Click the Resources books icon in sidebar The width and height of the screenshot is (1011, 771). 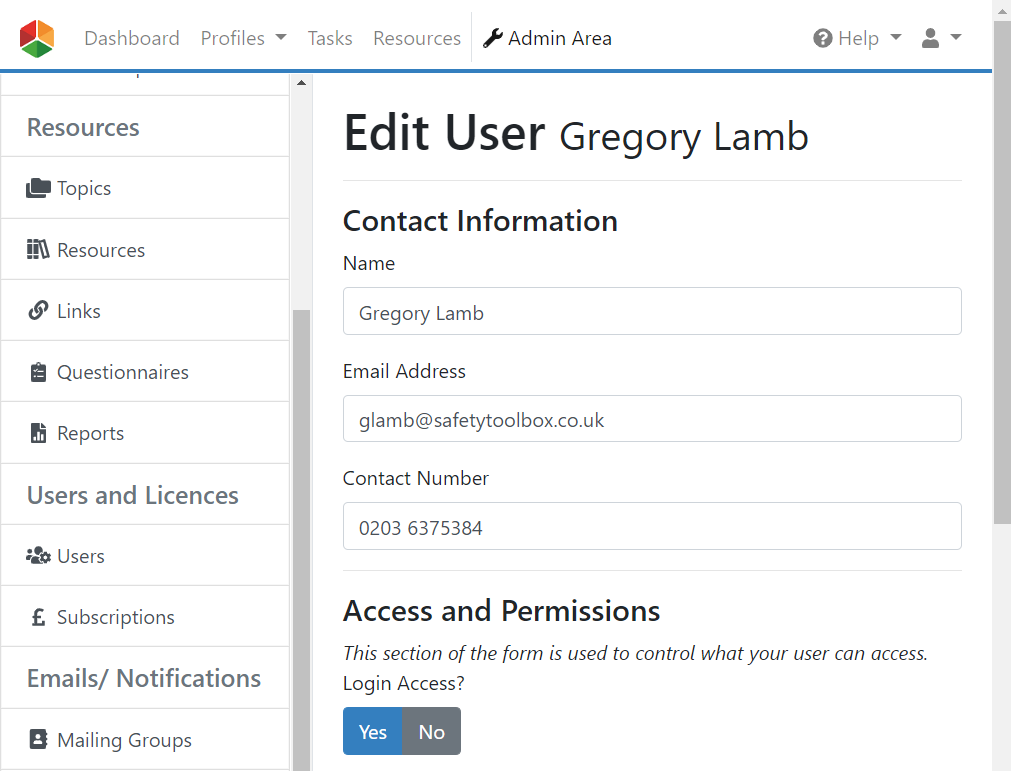pos(38,250)
